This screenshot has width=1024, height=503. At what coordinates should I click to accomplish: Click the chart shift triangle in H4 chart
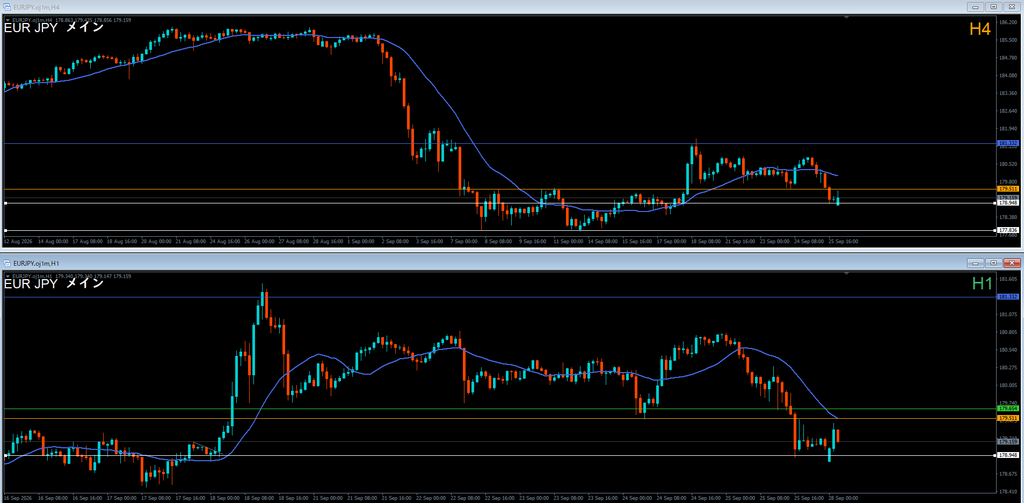[846, 18]
